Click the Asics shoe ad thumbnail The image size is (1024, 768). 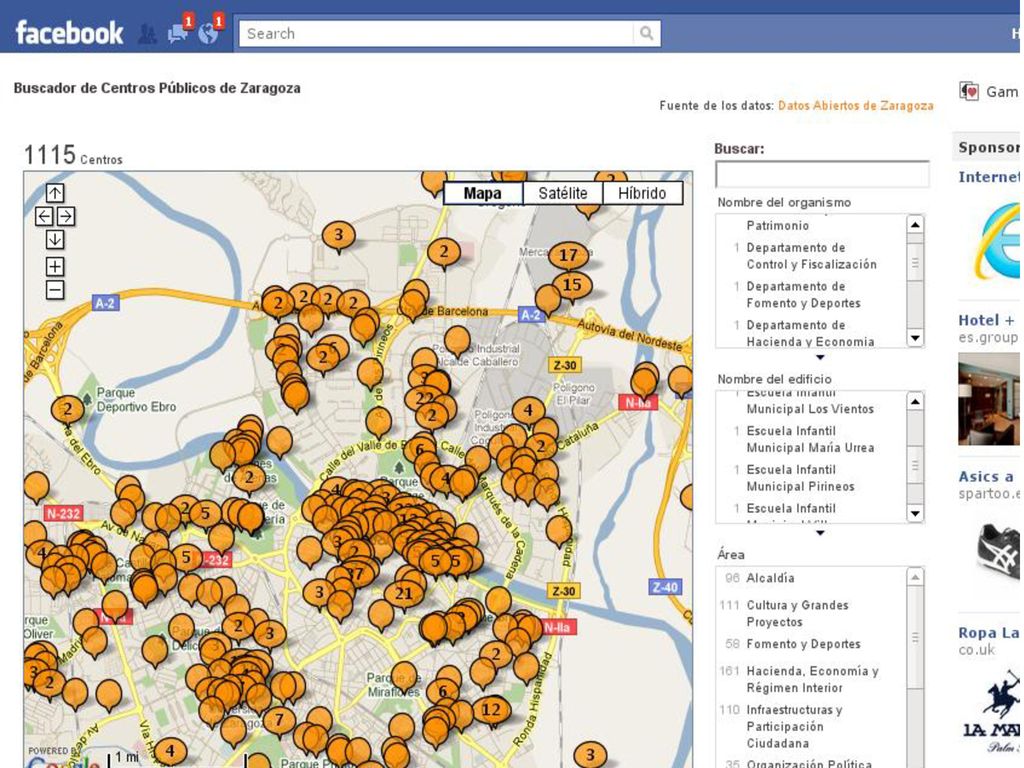[x=999, y=551]
